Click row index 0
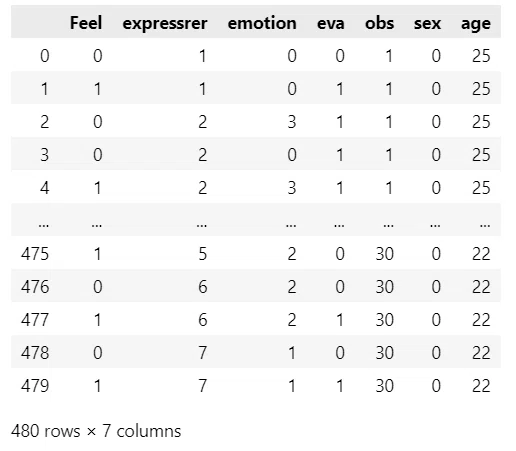516x451 pixels. point(45,56)
